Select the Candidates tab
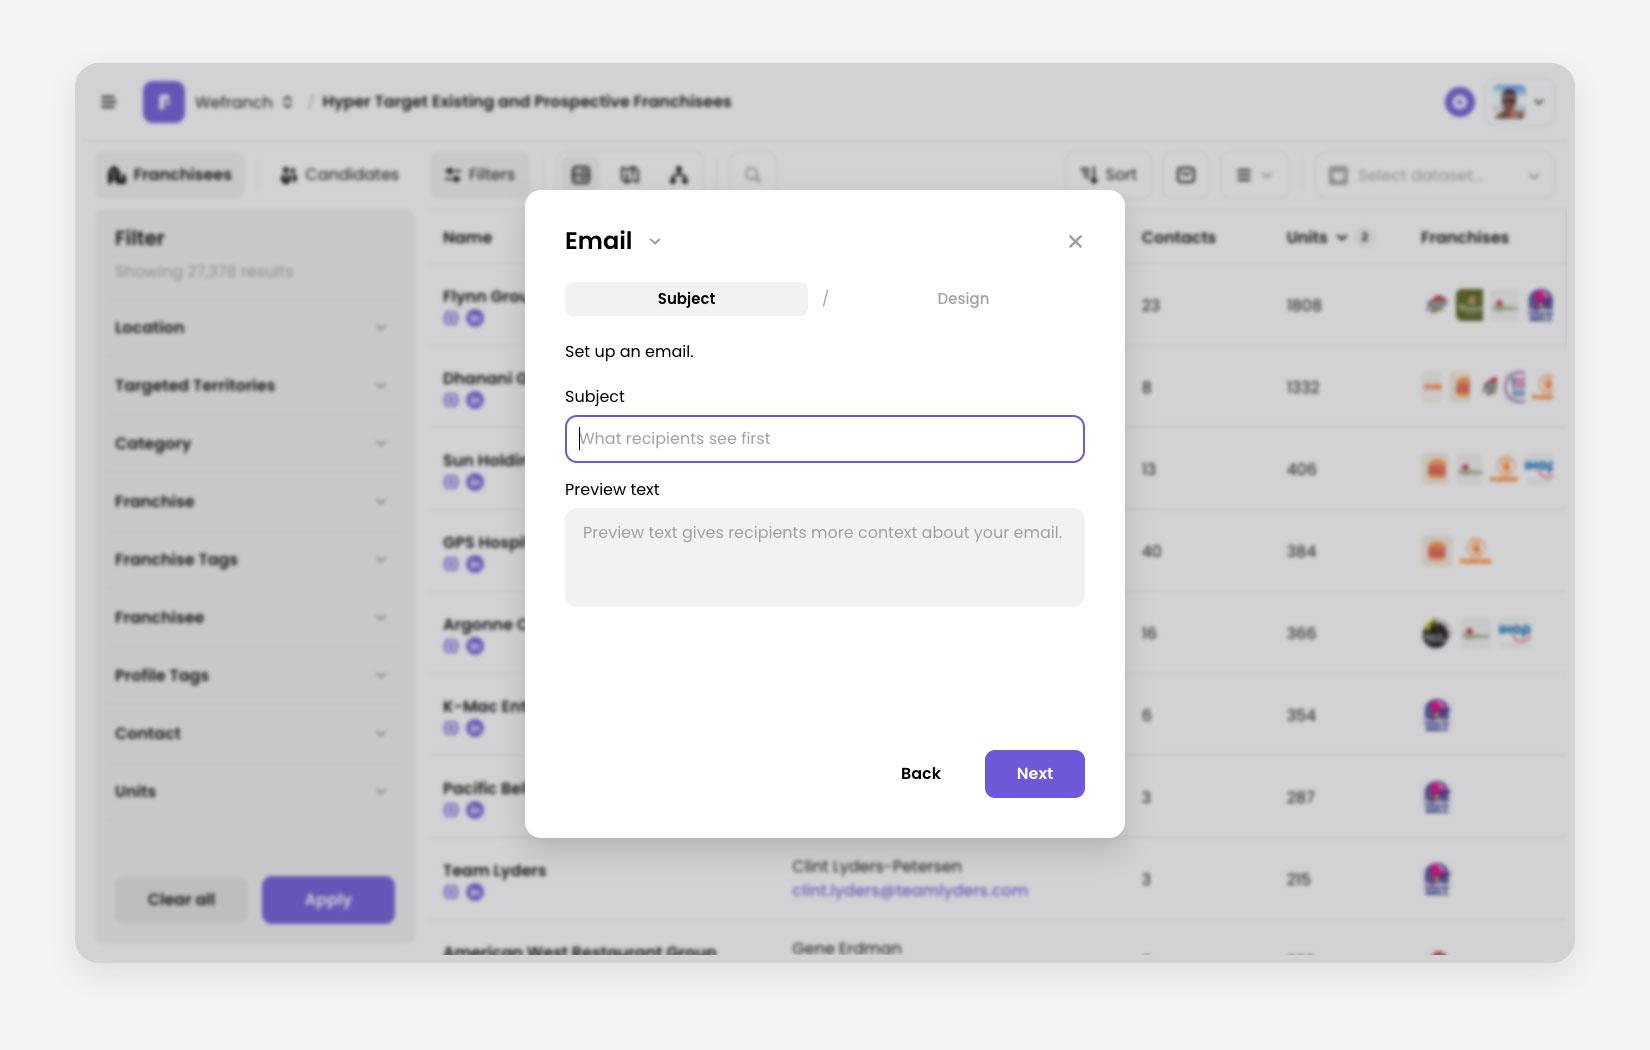This screenshot has height=1050, width=1650. pos(340,175)
